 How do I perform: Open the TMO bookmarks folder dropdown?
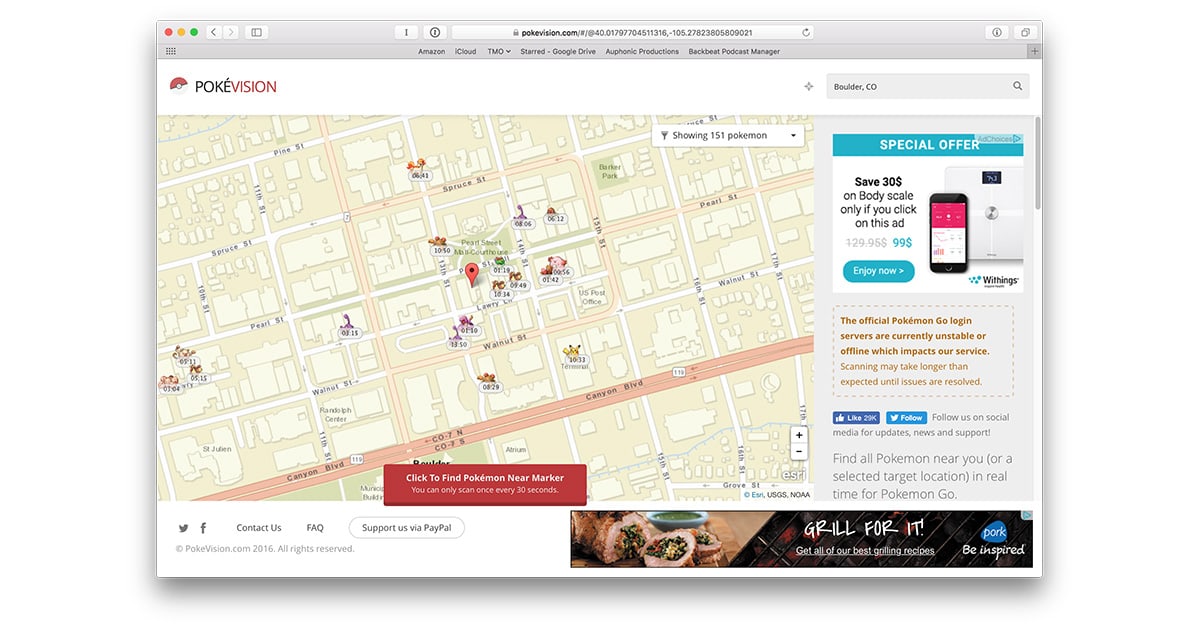(498, 51)
